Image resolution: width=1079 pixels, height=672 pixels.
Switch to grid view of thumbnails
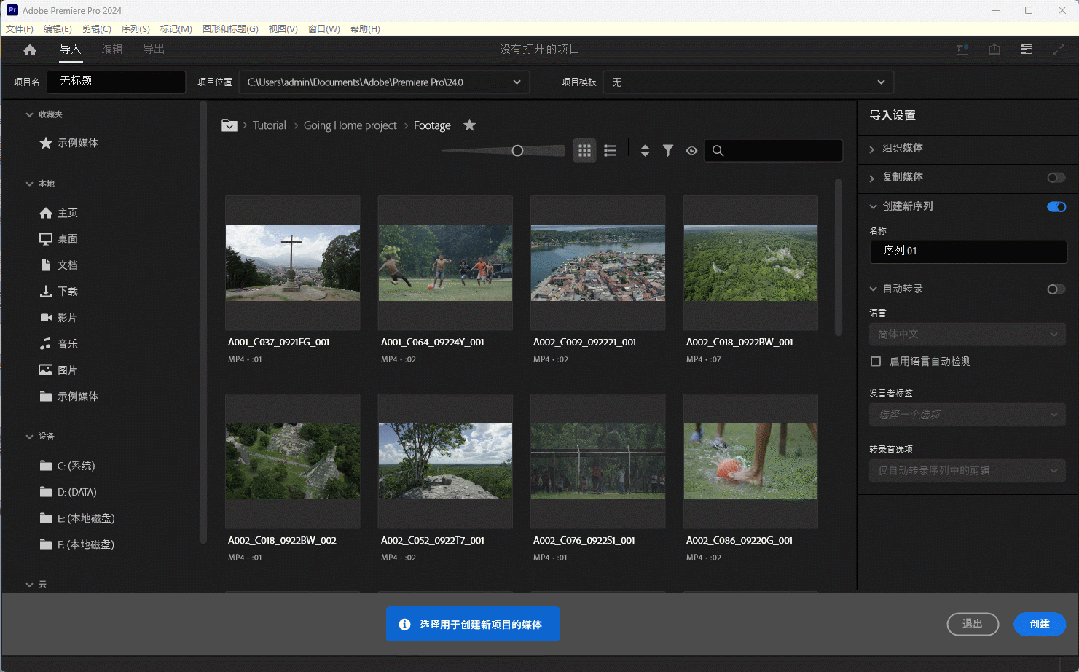[585, 151]
